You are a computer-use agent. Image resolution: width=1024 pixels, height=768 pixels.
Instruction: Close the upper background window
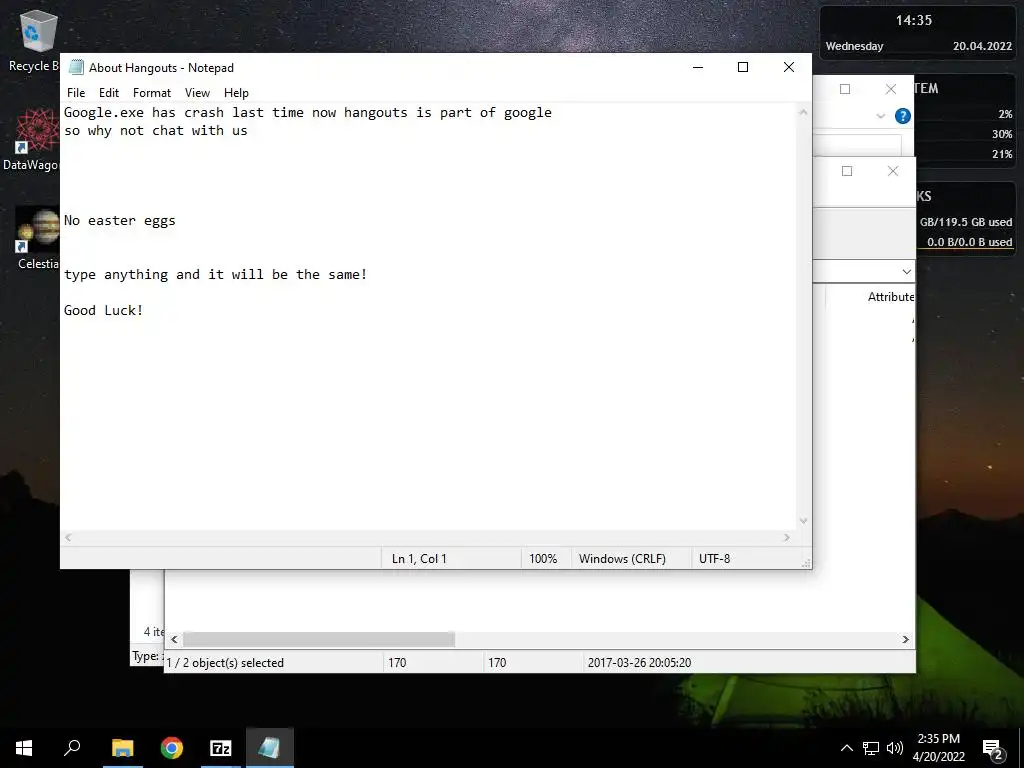891,89
